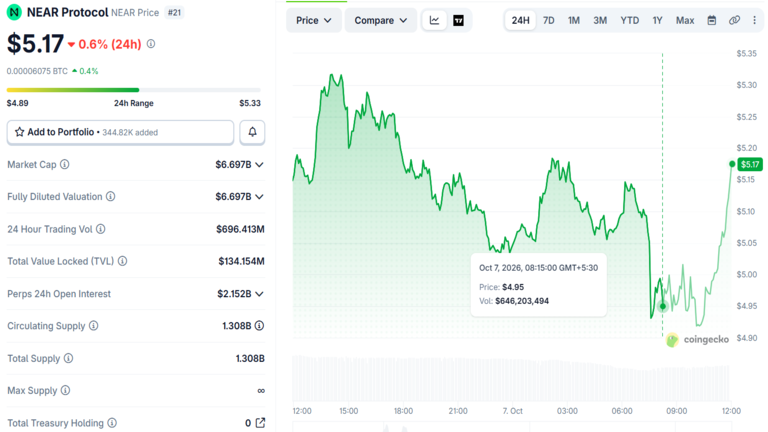This screenshot has width=768, height=432.
Task: Expand Market Cap value chevron
Action: 260,165
